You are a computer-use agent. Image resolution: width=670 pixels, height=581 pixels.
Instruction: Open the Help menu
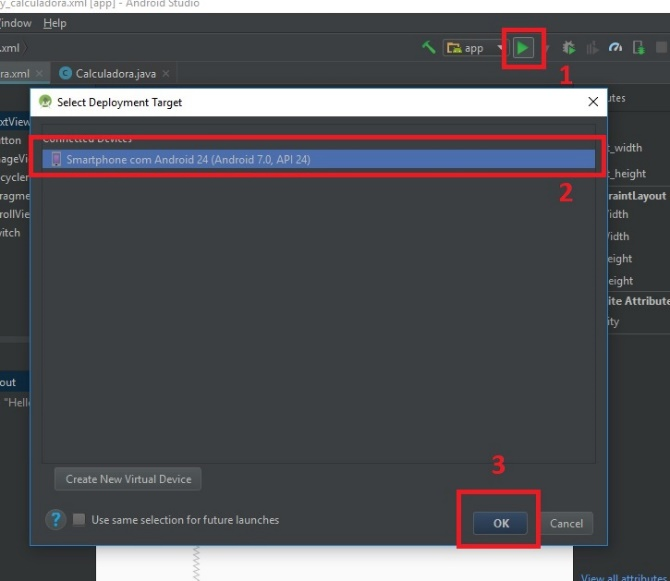(x=55, y=23)
